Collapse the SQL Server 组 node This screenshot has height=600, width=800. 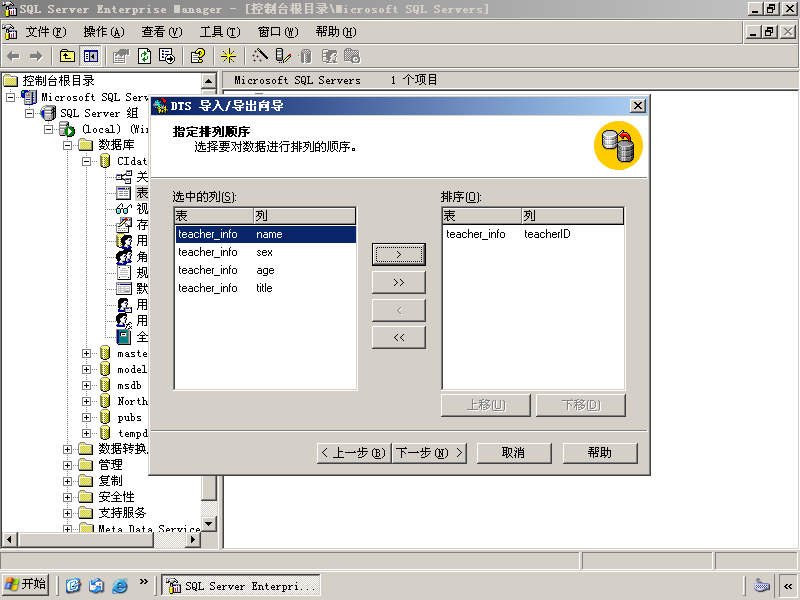pos(30,113)
